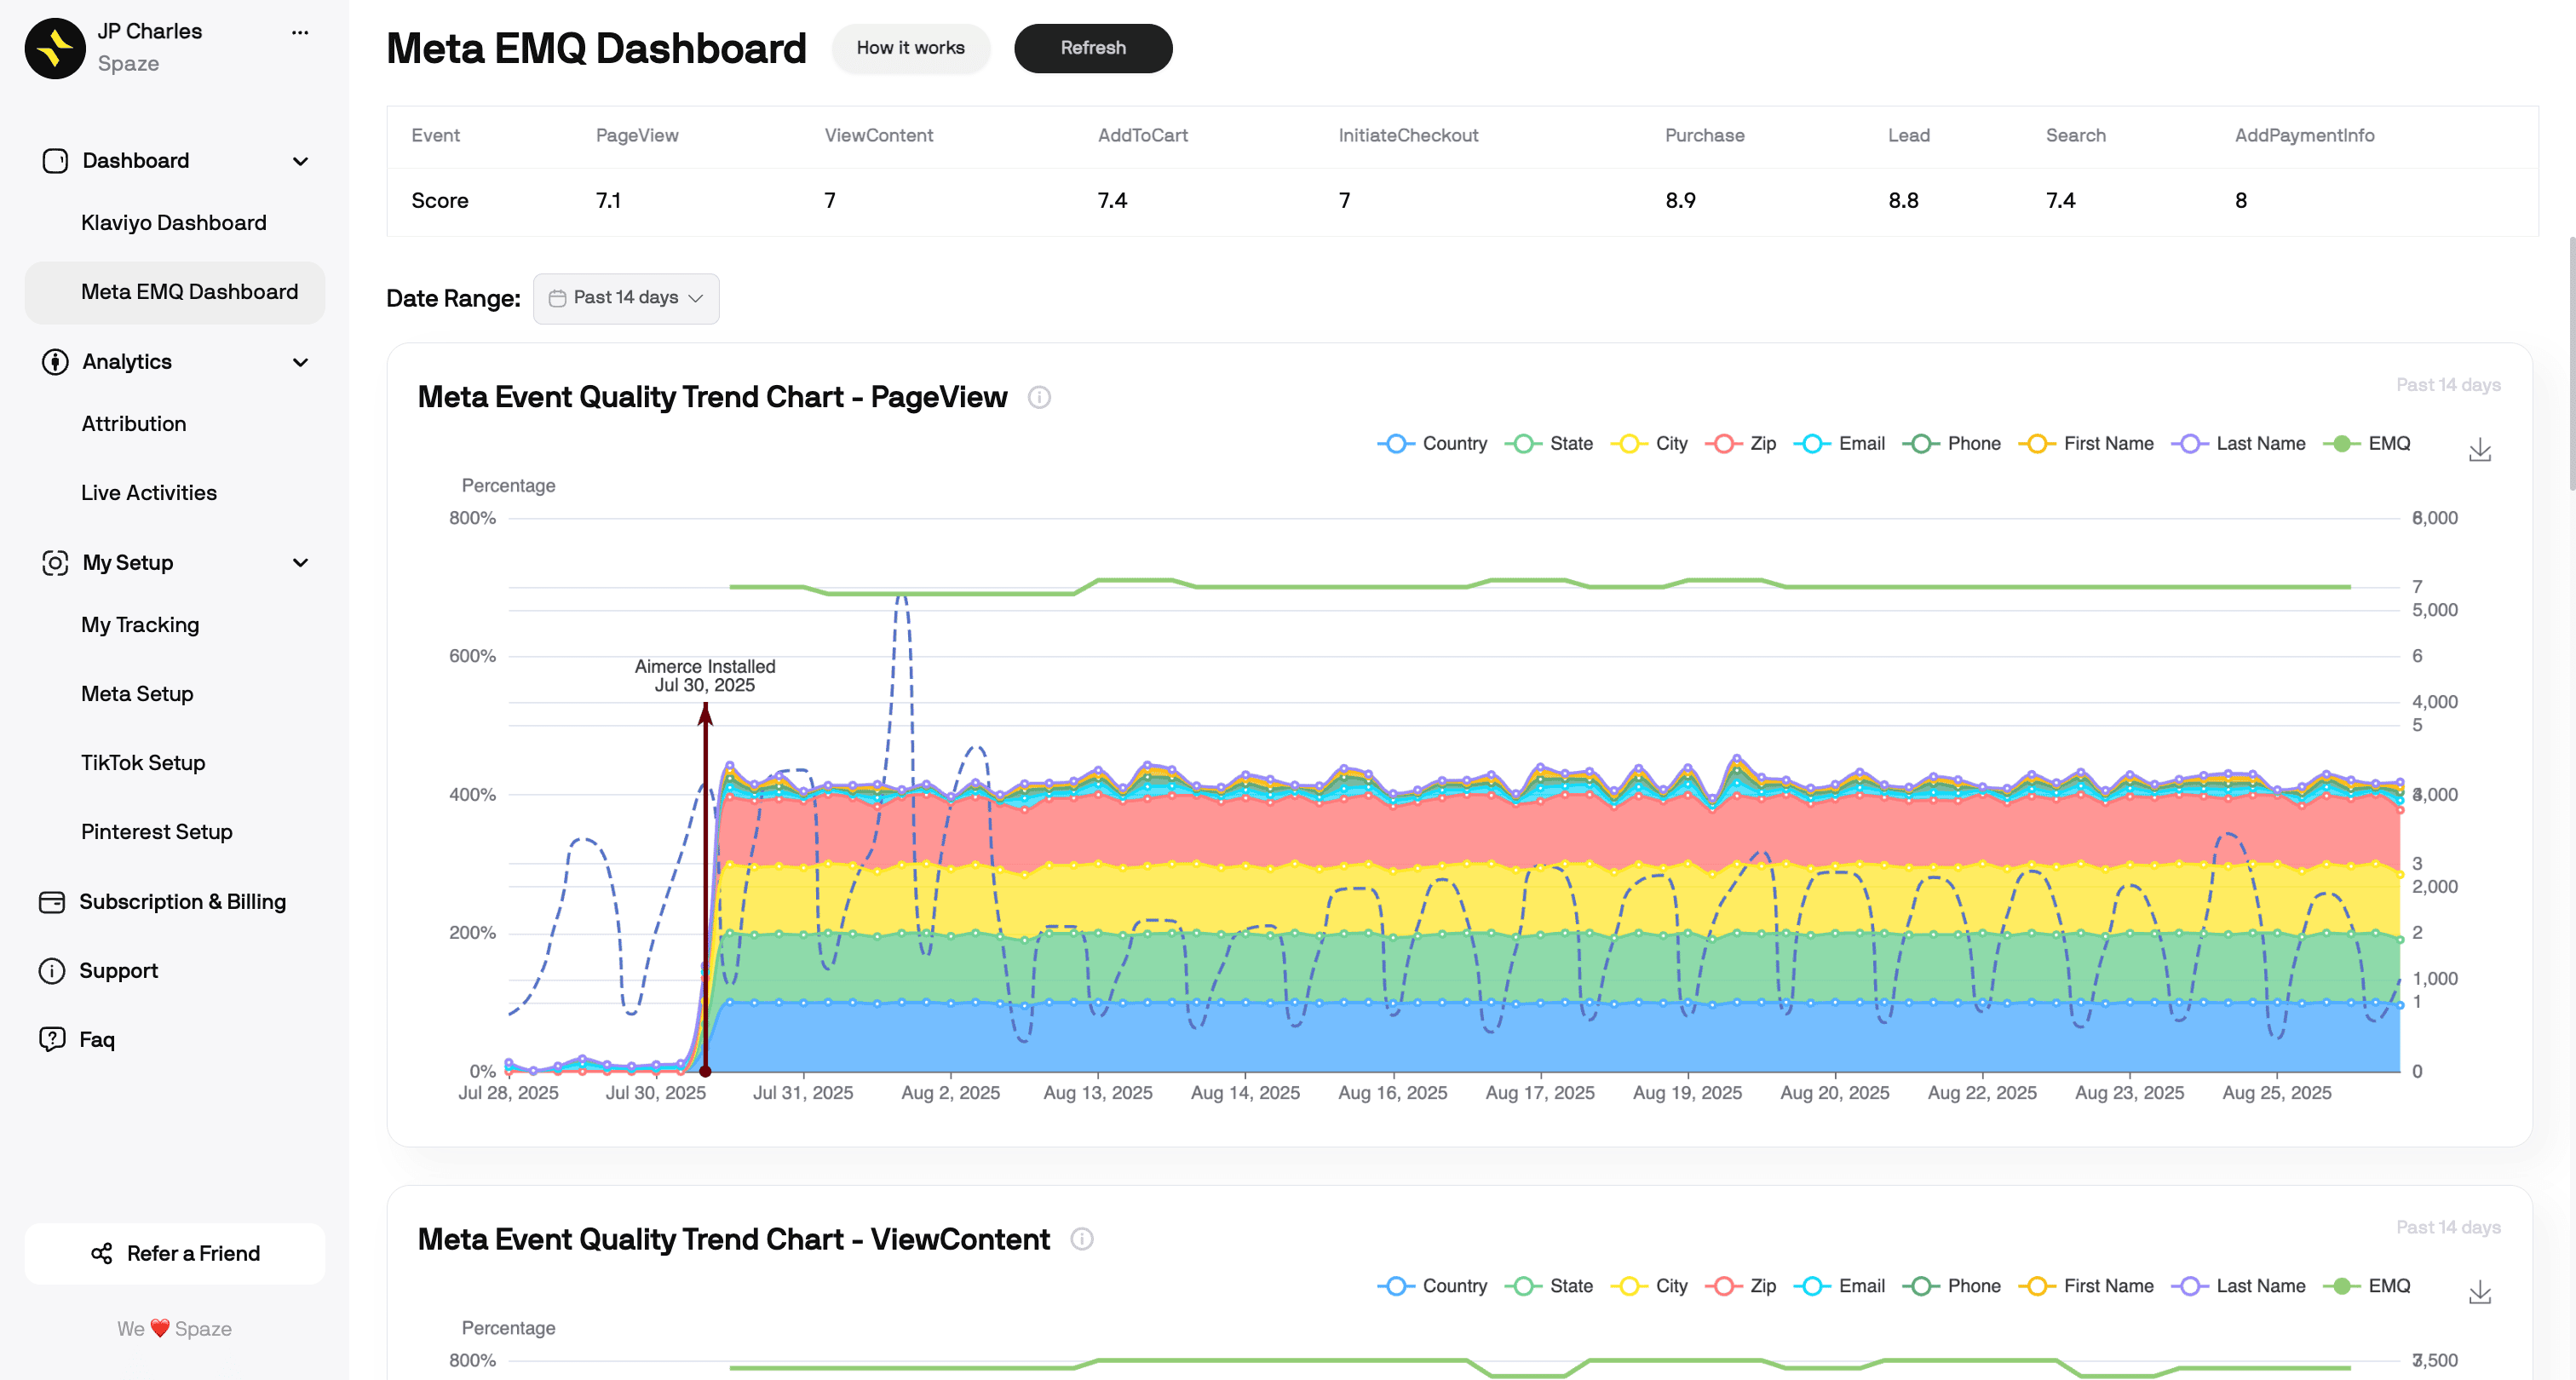Collapse the Analytics sidebar section

pos(300,362)
